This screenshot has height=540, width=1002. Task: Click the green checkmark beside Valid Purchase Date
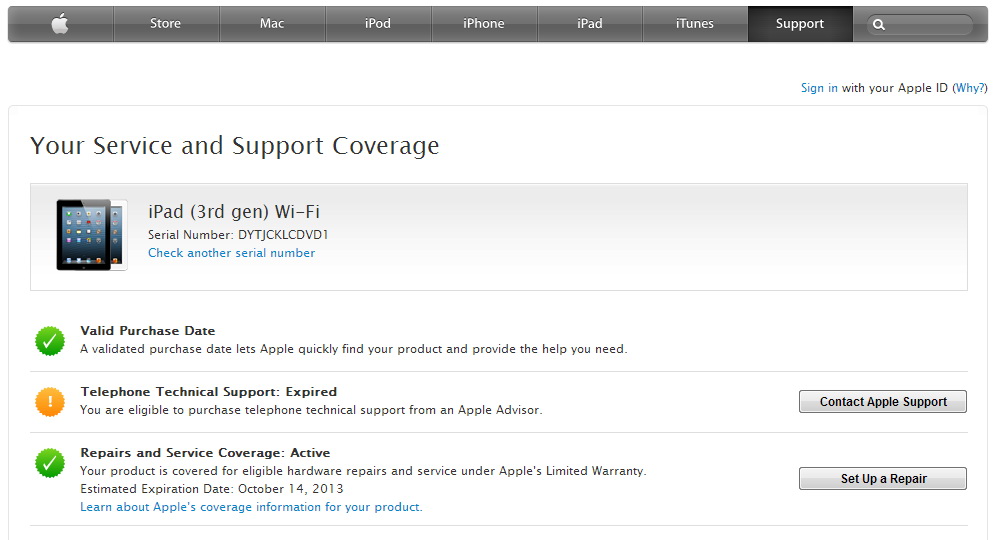click(50, 341)
